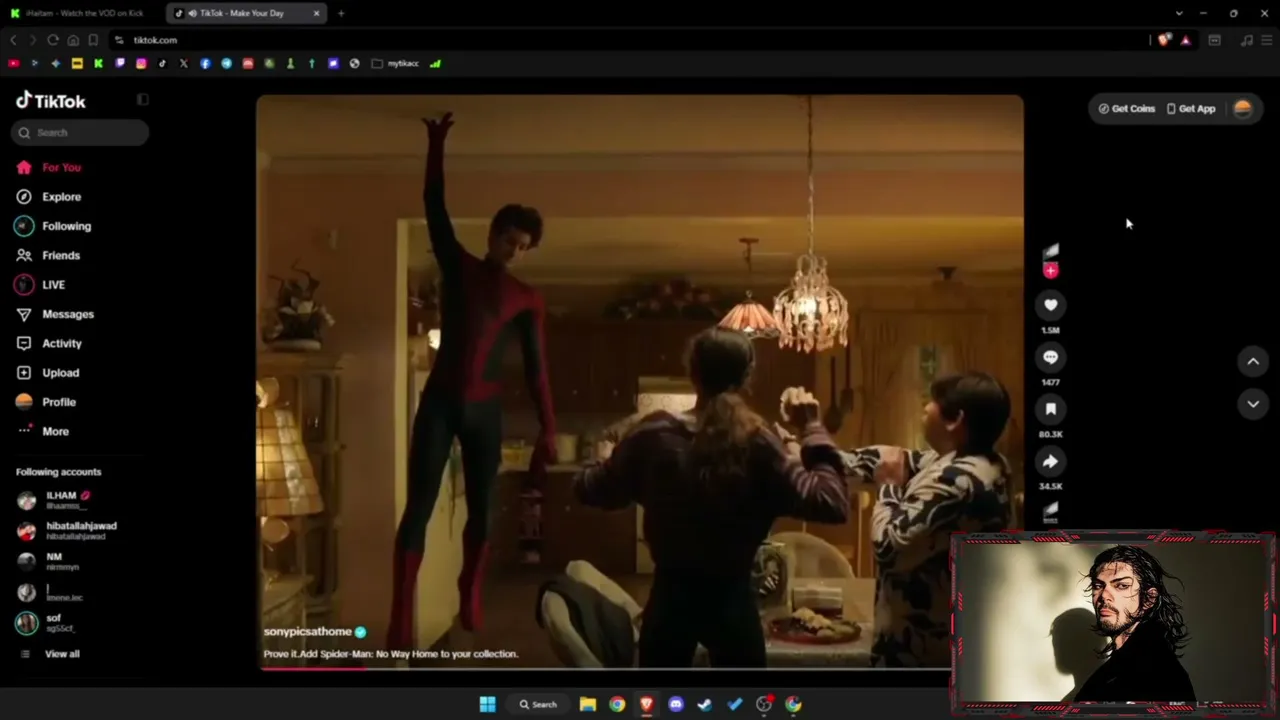Viewport: 1280px width, 720px height.
Task: Click the Get Coins button
Action: pyautogui.click(x=1127, y=109)
